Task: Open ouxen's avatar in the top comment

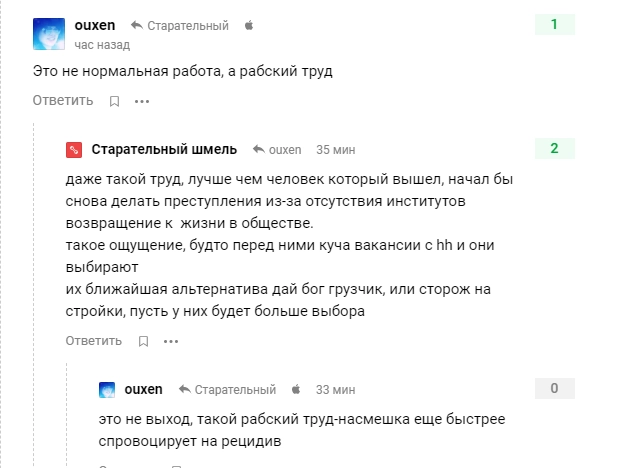Action: [x=49, y=34]
